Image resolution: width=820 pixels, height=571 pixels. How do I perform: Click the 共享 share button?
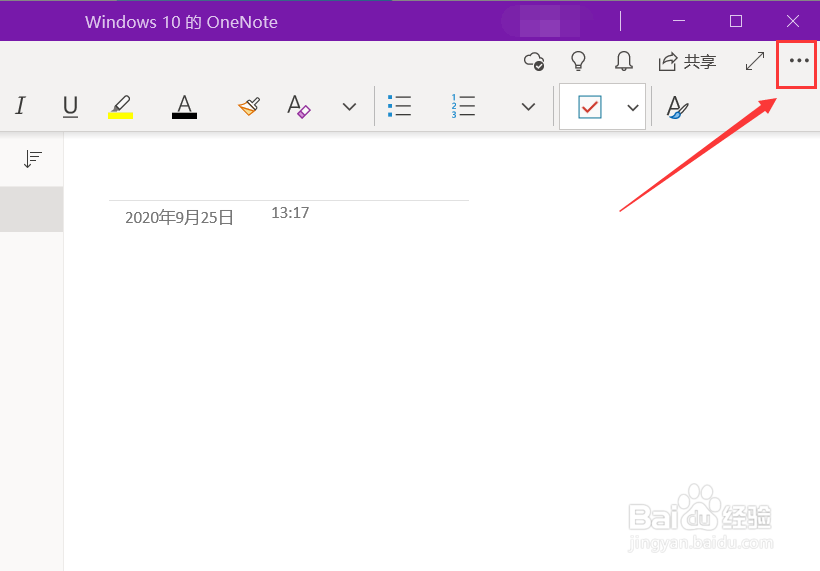pos(687,62)
